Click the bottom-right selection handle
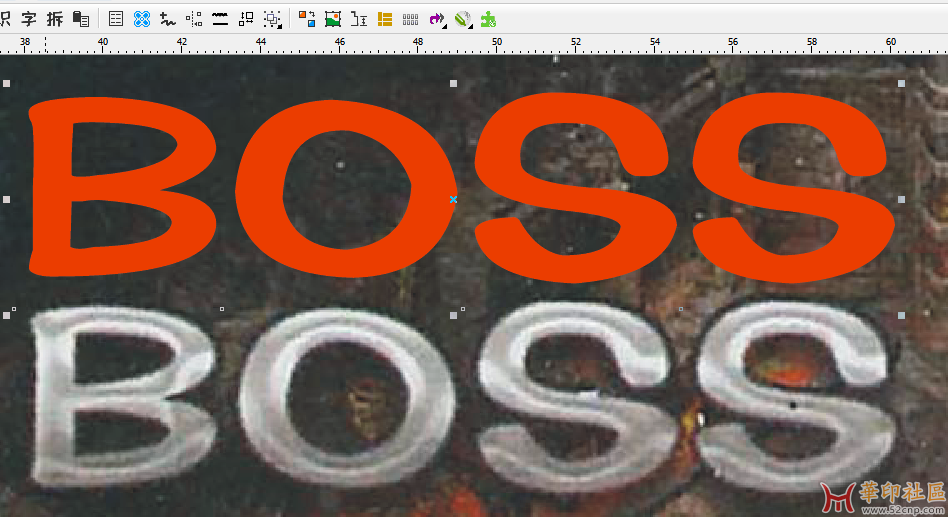The height and width of the screenshot is (517, 948). [x=901, y=316]
